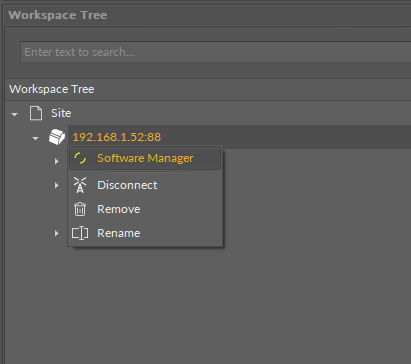The width and height of the screenshot is (411, 364).
Task: Expand the second child node under the device
Action: coord(57,185)
